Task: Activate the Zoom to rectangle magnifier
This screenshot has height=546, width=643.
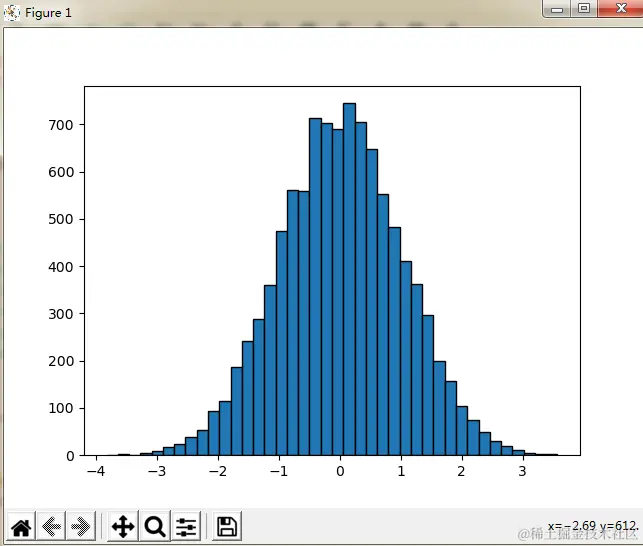Action: pos(155,526)
